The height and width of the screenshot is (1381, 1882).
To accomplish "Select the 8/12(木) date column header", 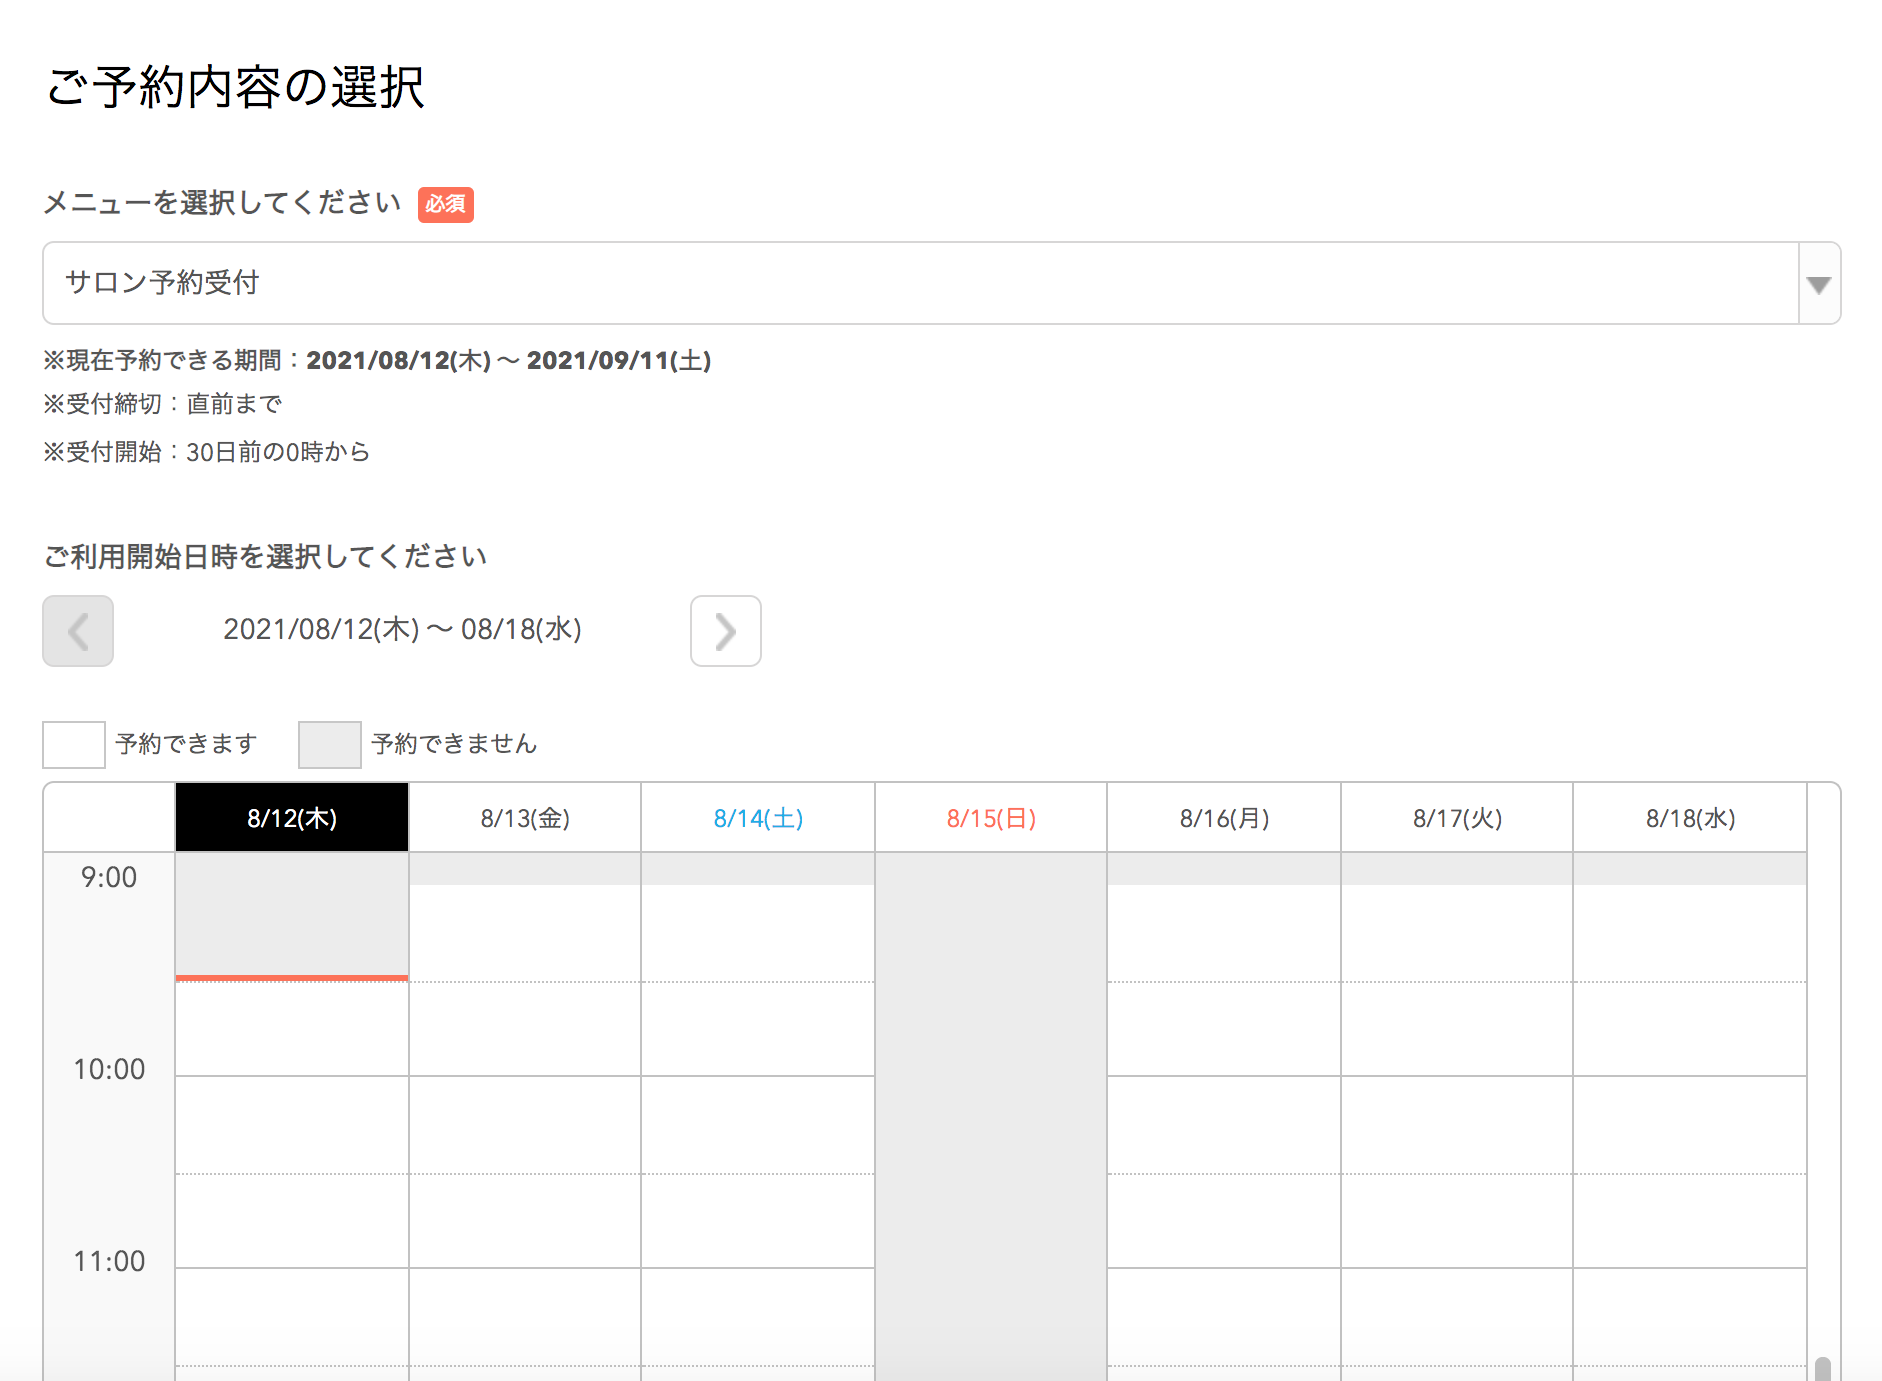I will pos(292,818).
